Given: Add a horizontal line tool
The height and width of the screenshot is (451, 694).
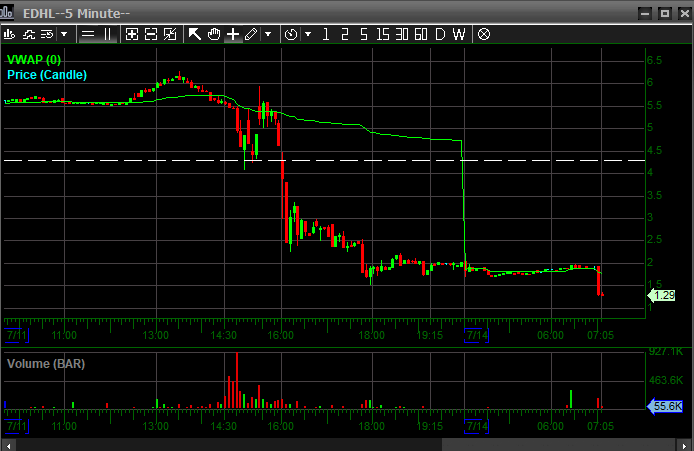Looking at the screenshot, I should click(88, 34).
